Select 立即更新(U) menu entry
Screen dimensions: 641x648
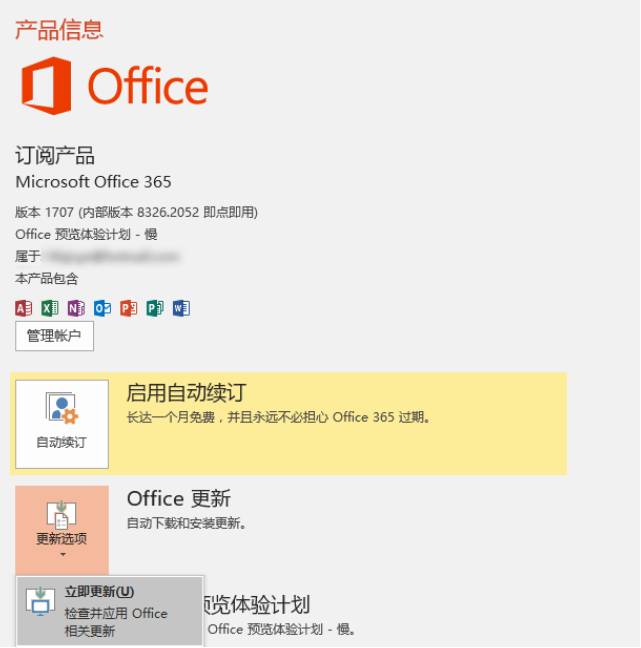pos(110,611)
